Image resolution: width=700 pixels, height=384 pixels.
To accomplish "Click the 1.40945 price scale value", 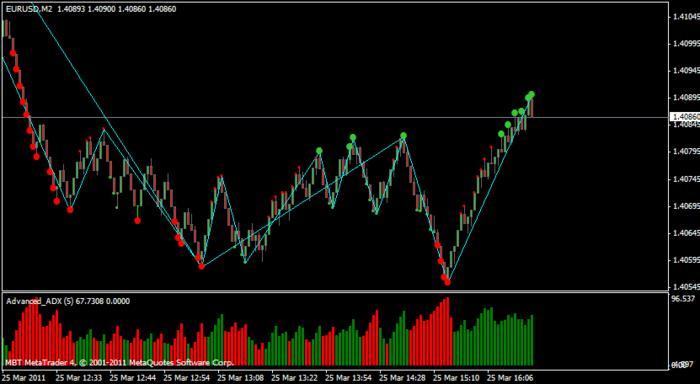I will point(686,71).
